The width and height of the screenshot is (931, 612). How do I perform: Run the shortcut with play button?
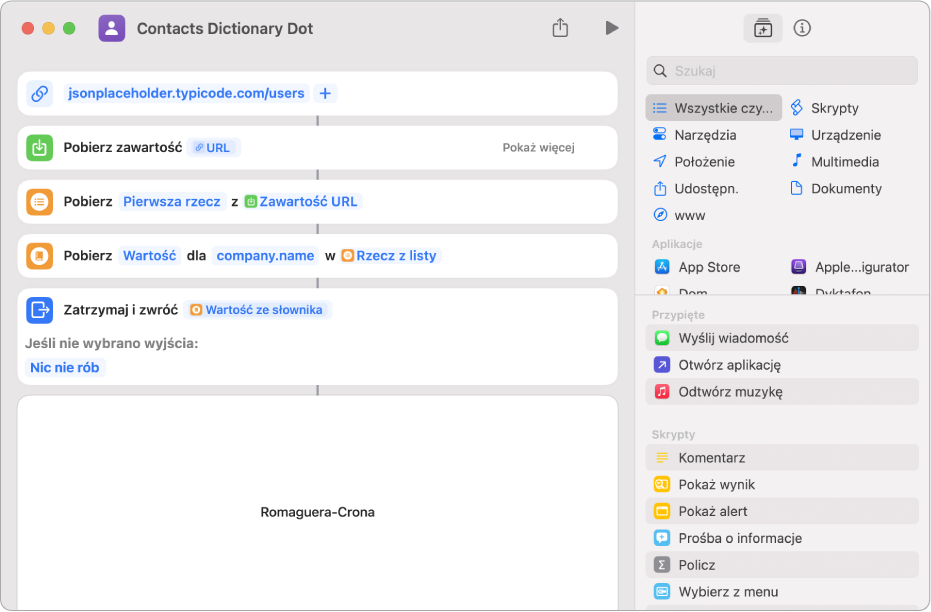pos(611,28)
